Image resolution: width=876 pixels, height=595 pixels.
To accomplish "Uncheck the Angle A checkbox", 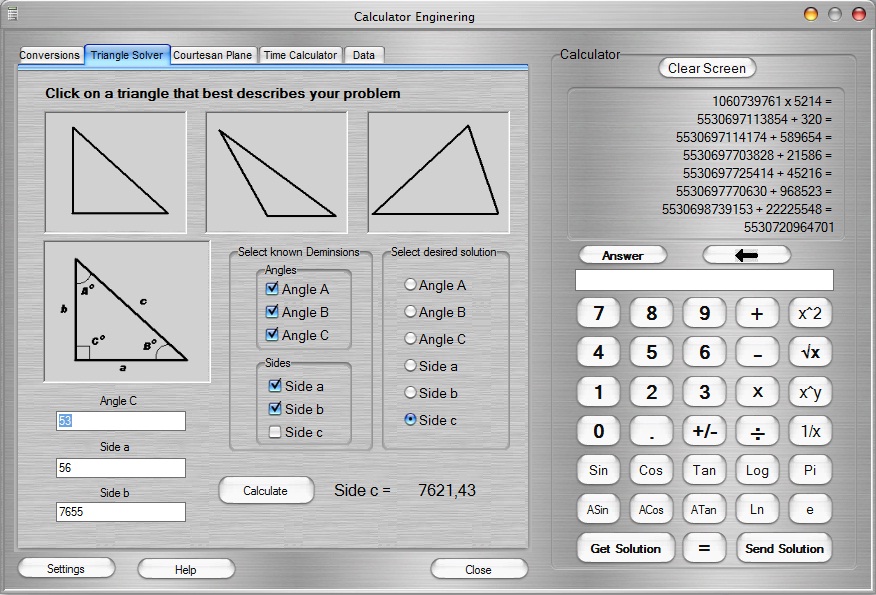I will coord(272,289).
